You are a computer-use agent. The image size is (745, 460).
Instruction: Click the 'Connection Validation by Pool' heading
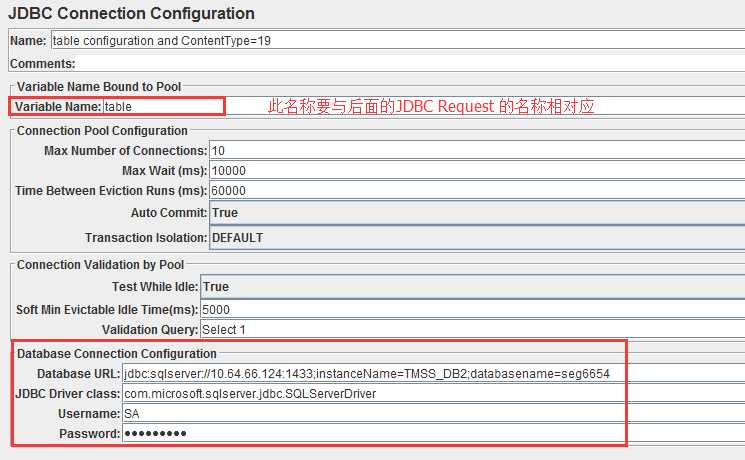100,265
